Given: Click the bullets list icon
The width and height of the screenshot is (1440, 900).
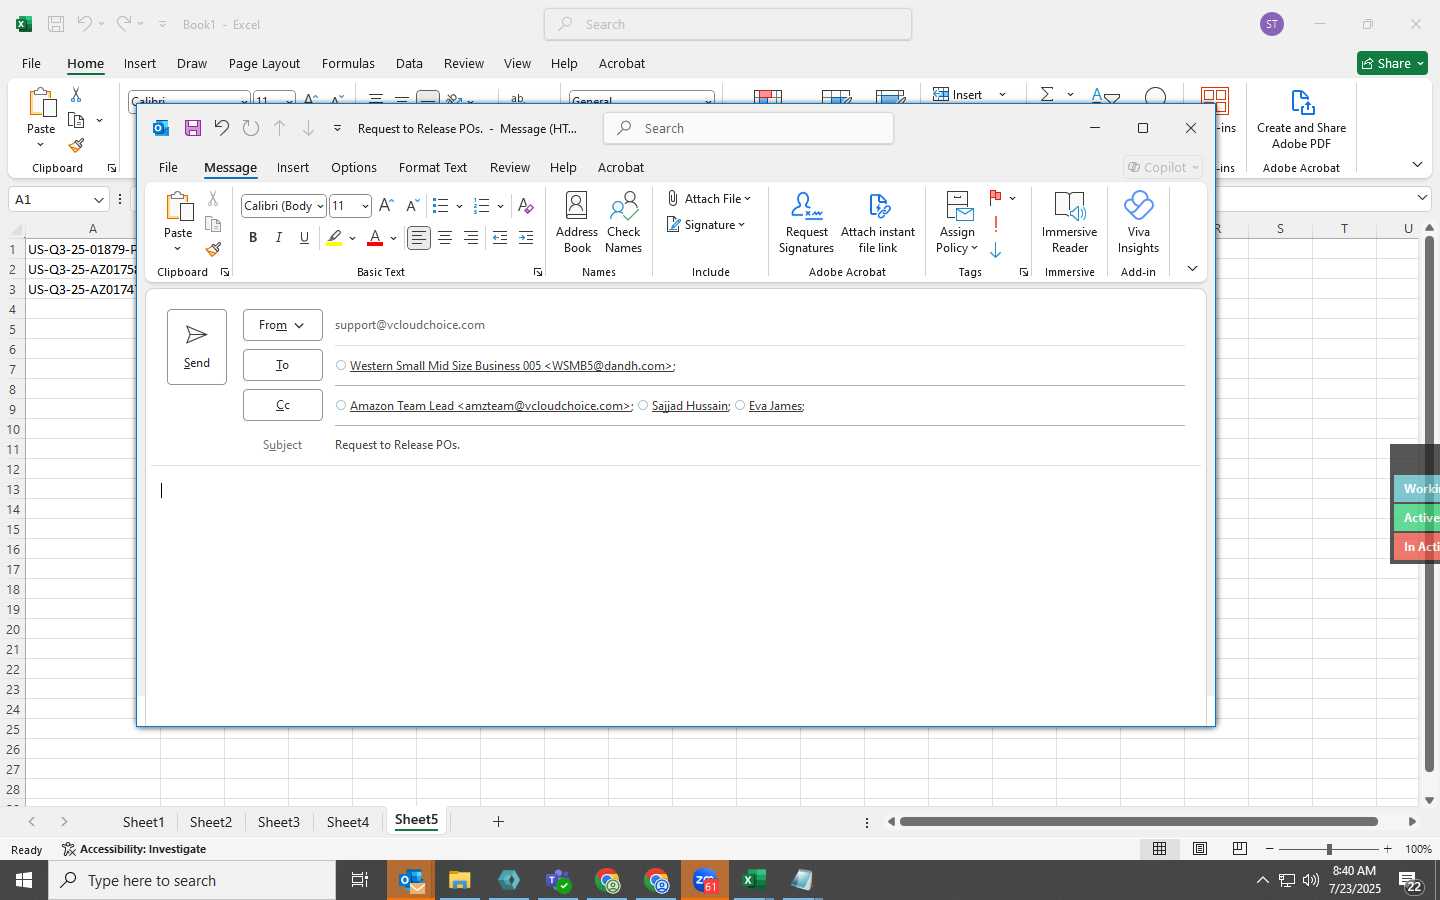Looking at the screenshot, I should click(x=440, y=206).
